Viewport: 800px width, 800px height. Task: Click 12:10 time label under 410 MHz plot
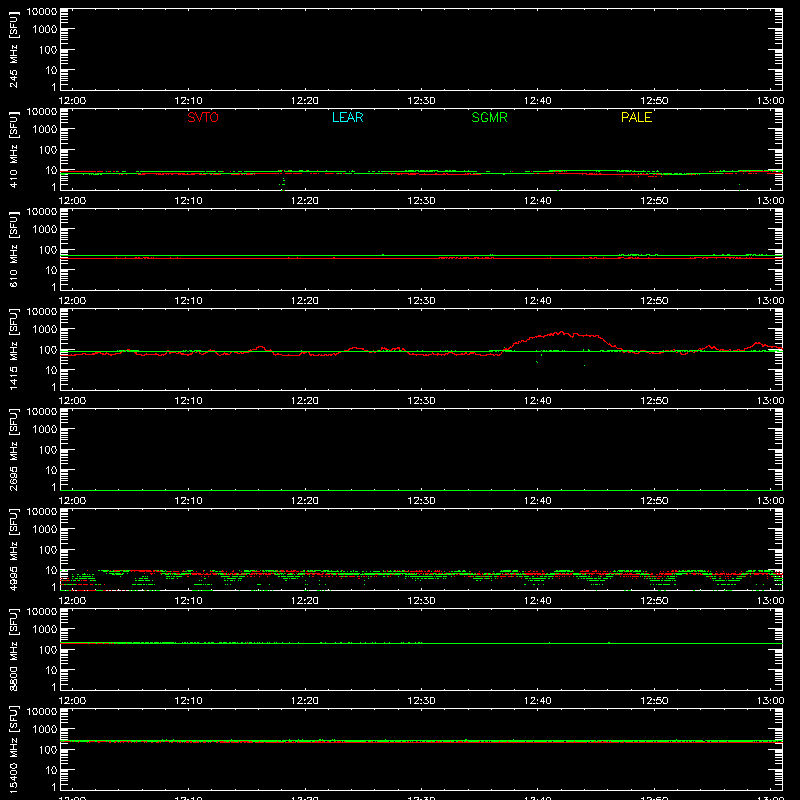point(188,201)
